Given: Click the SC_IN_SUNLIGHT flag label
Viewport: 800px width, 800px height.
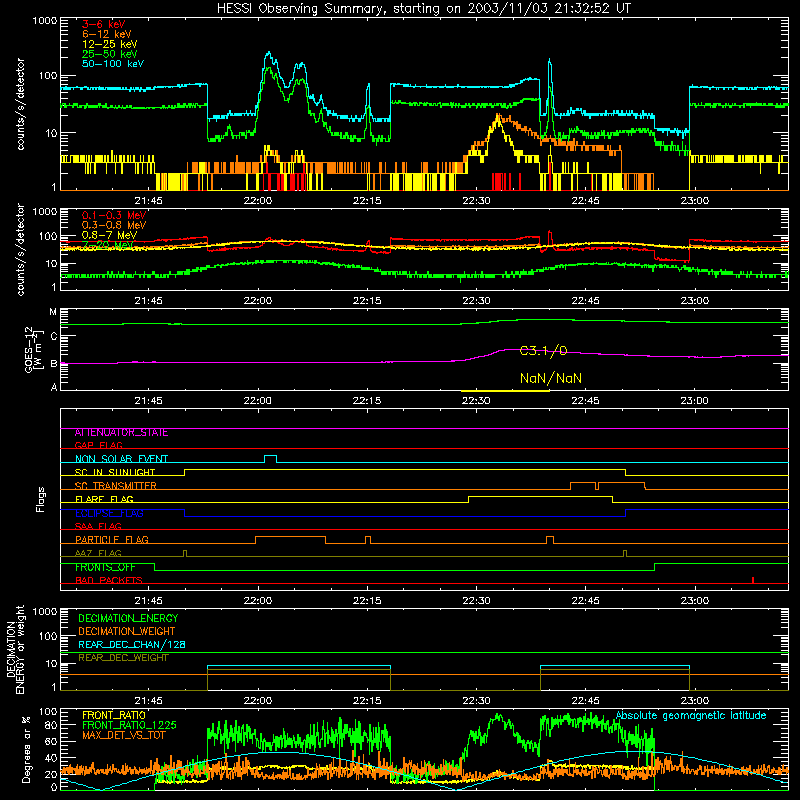Looking at the screenshot, I should [x=114, y=472].
